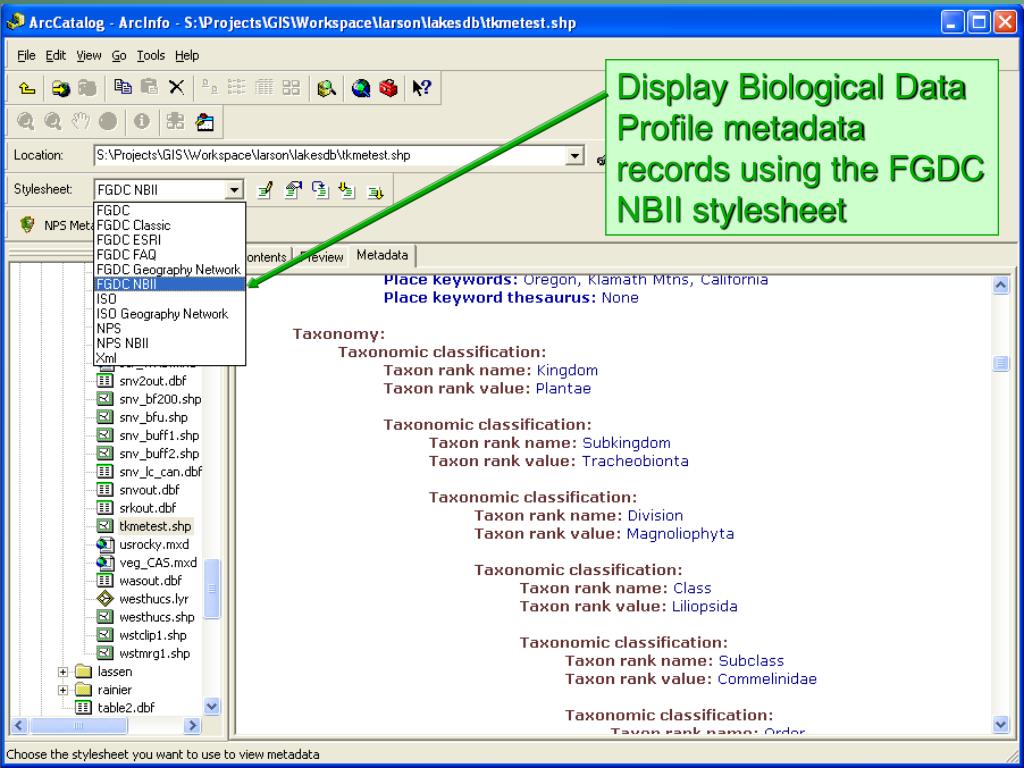The image size is (1024, 768).
Task: Click the Create/Update Metadata icon
Action: (320, 190)
